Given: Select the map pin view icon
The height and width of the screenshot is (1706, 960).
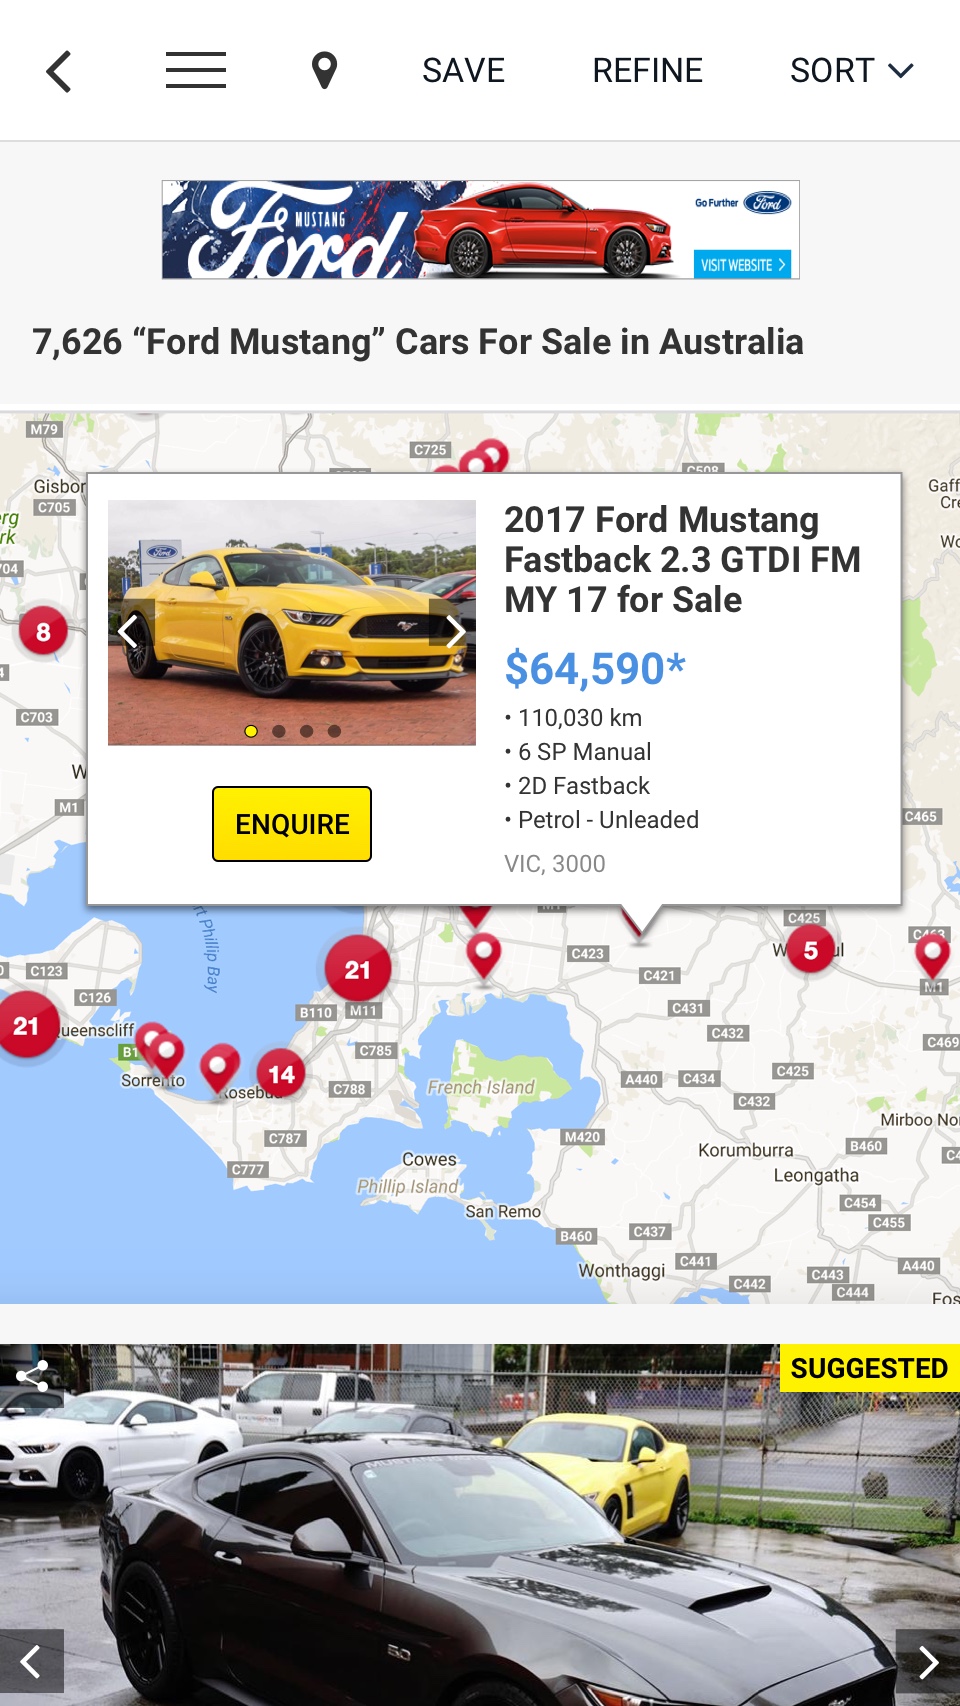Looking at the screenshot, I should coord(324,71).
